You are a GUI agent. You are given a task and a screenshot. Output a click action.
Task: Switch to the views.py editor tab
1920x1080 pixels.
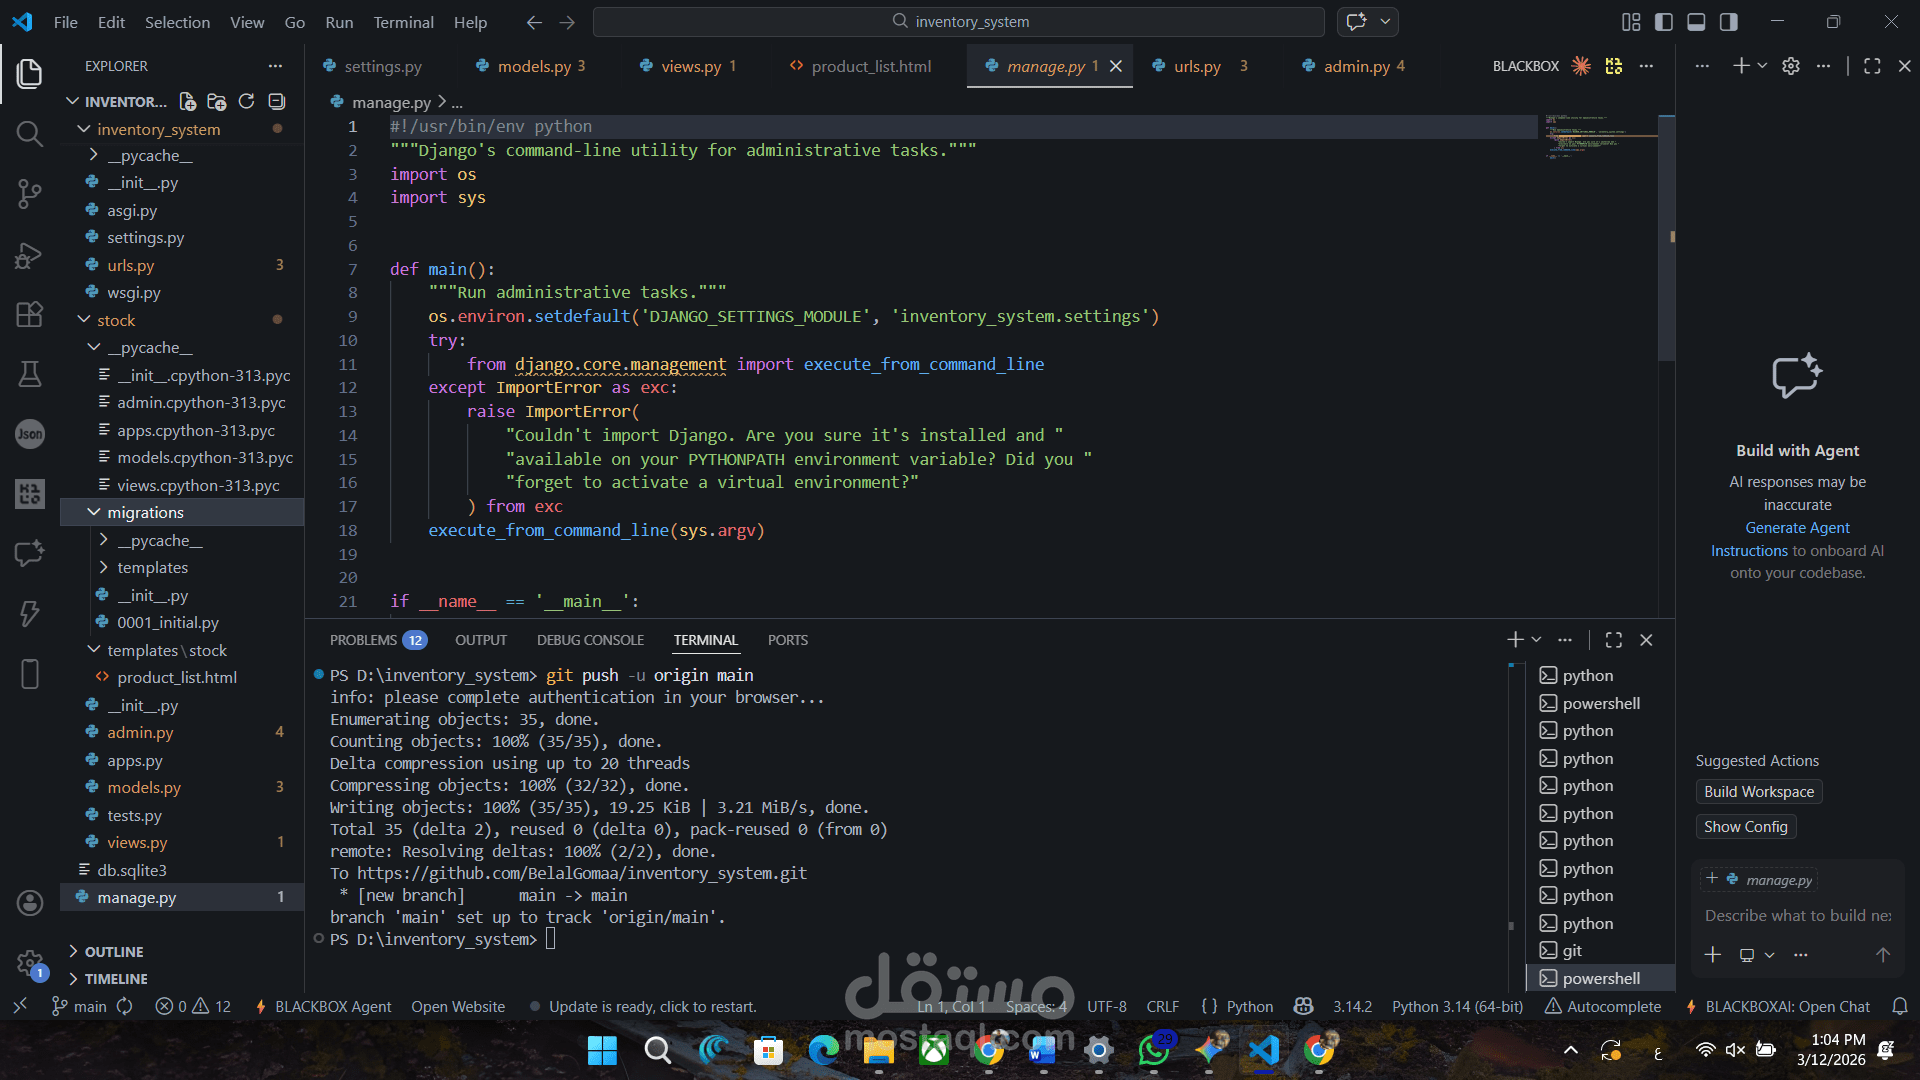click(690, 66)
